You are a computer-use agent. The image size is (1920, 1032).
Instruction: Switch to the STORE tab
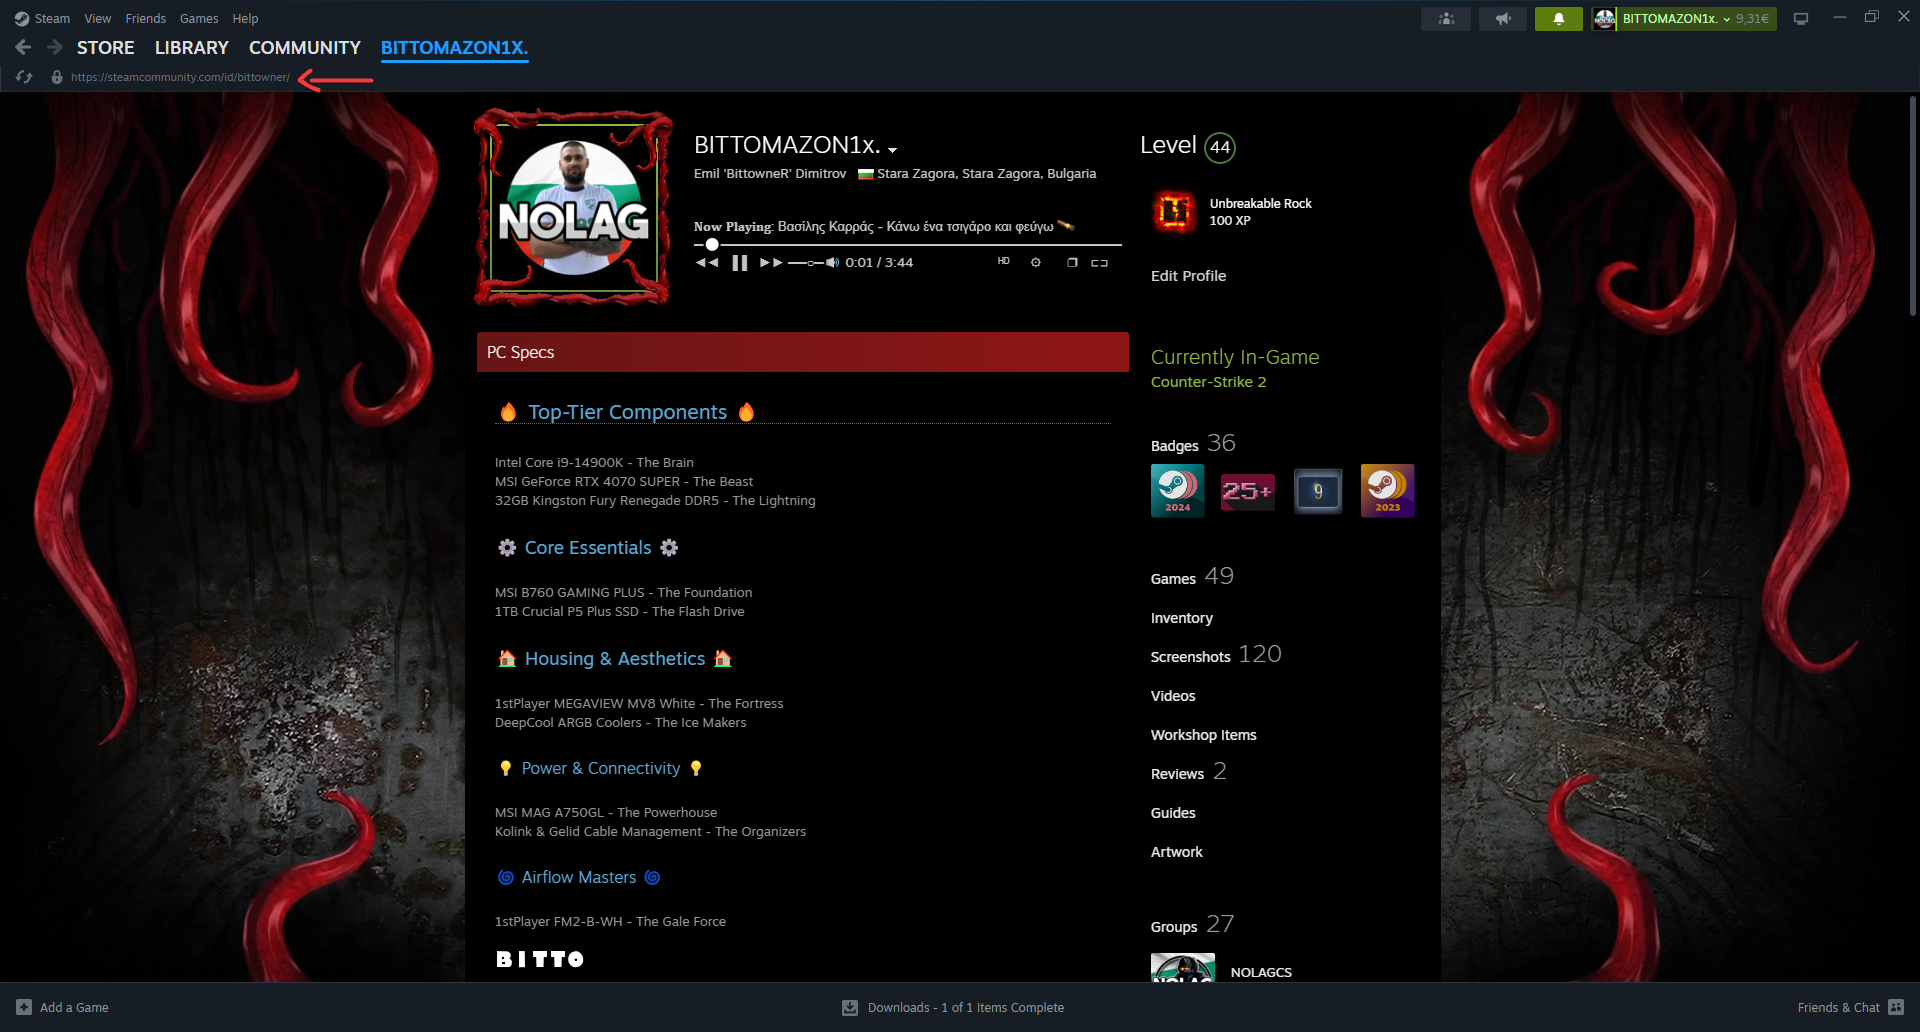tap(105, 47)
